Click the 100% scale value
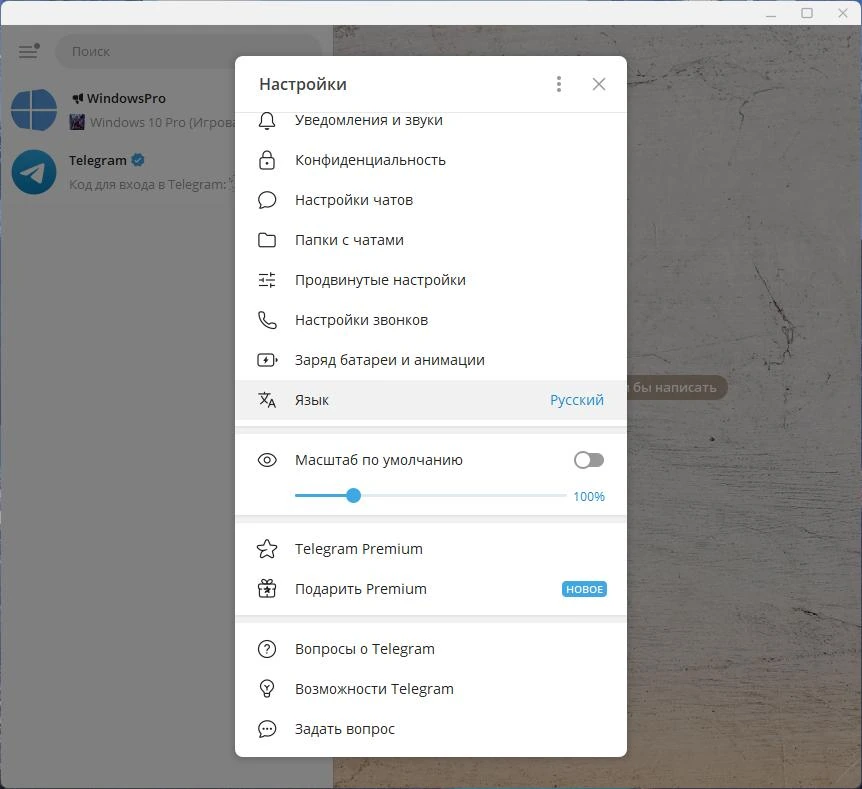 [x=589, y=496]
